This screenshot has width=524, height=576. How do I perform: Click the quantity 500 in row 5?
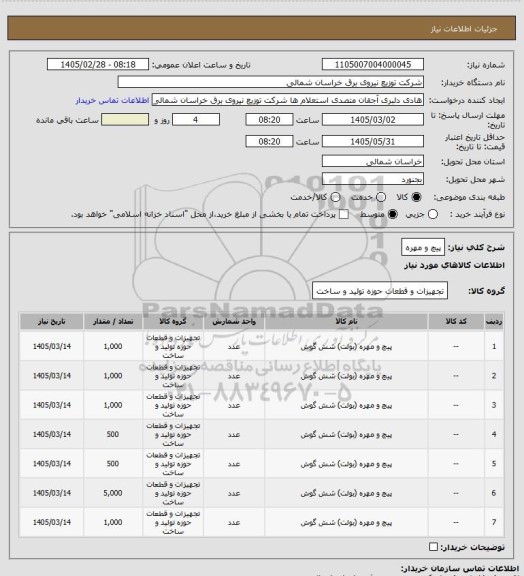113,464
